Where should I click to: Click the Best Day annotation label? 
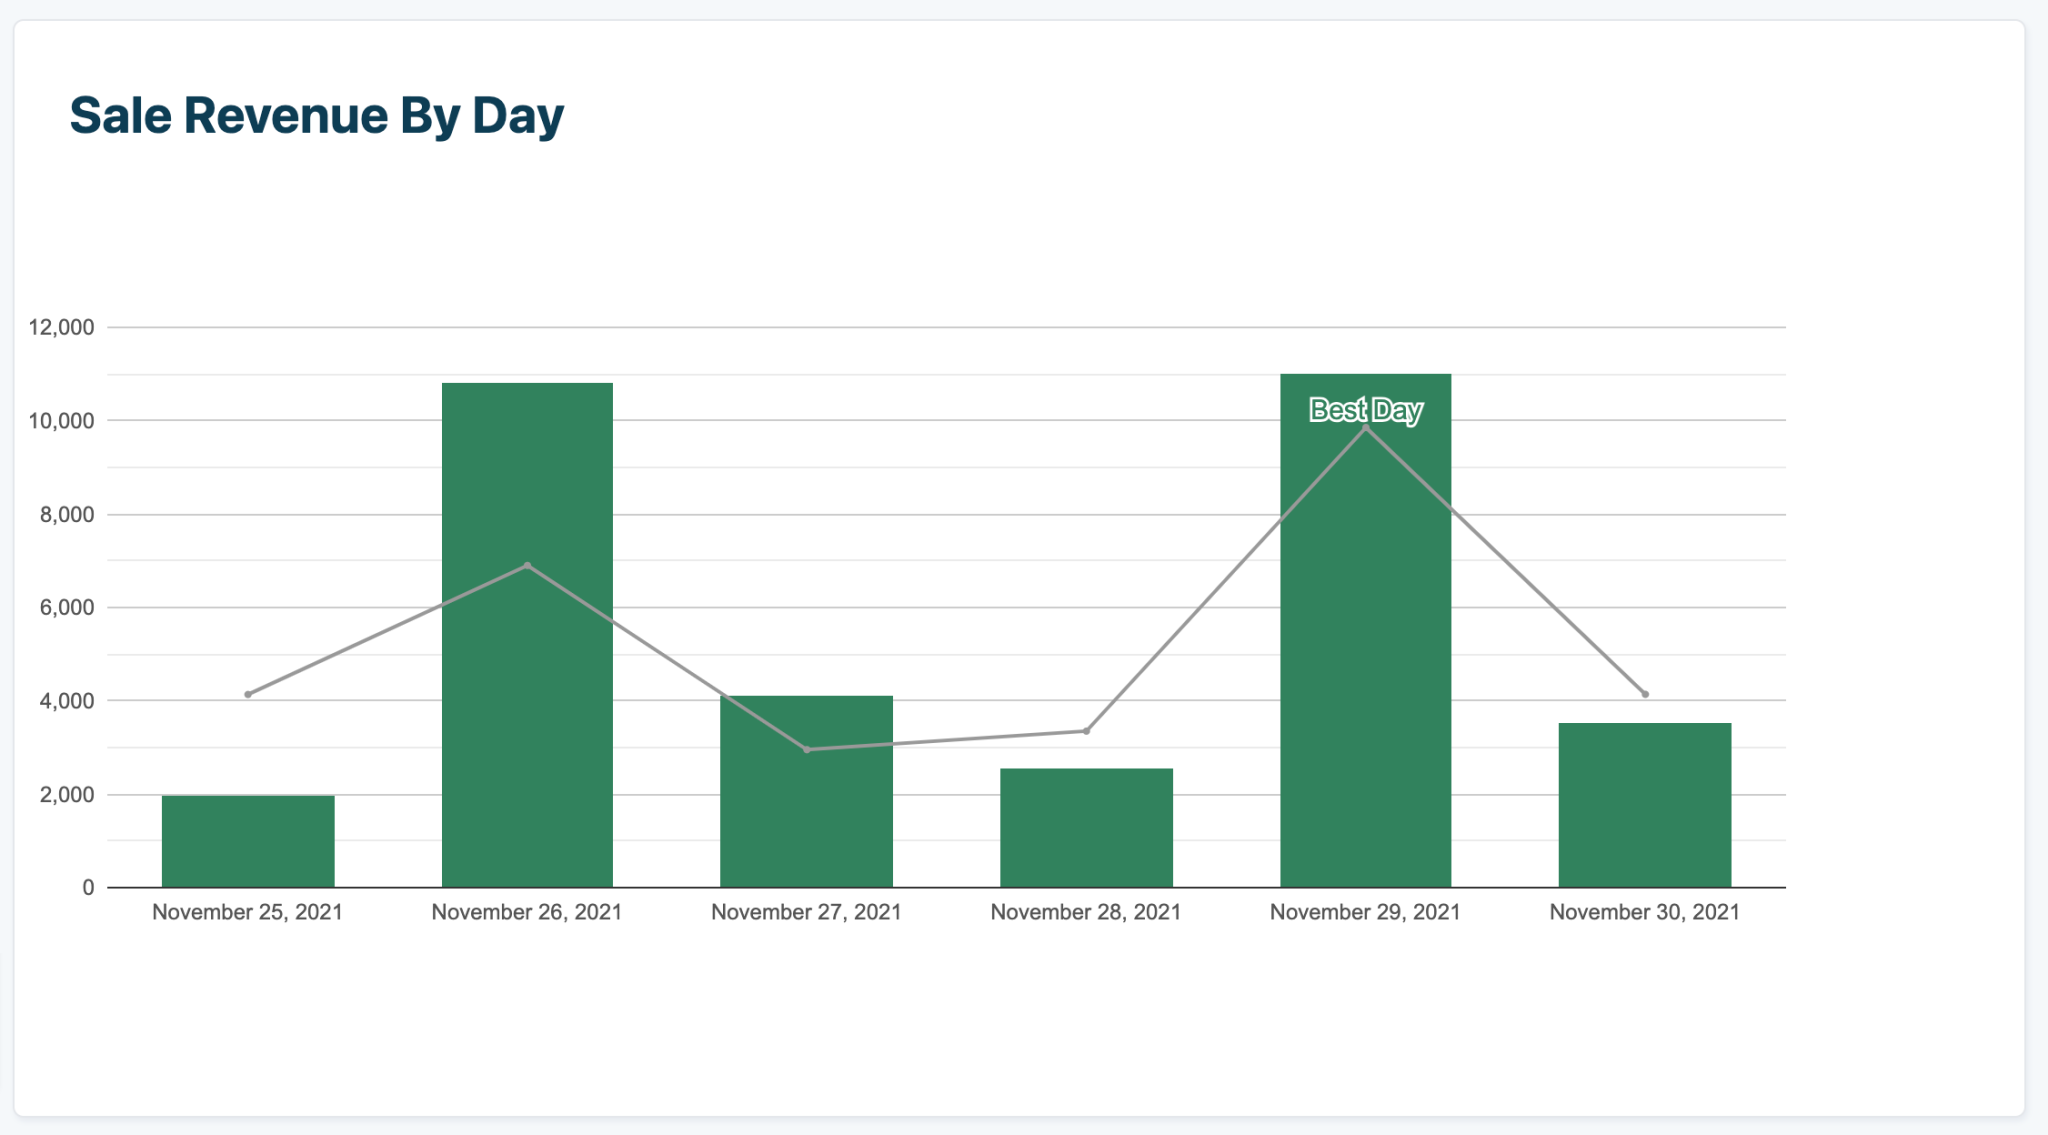pyautogui.click(x=1365, y=410)
